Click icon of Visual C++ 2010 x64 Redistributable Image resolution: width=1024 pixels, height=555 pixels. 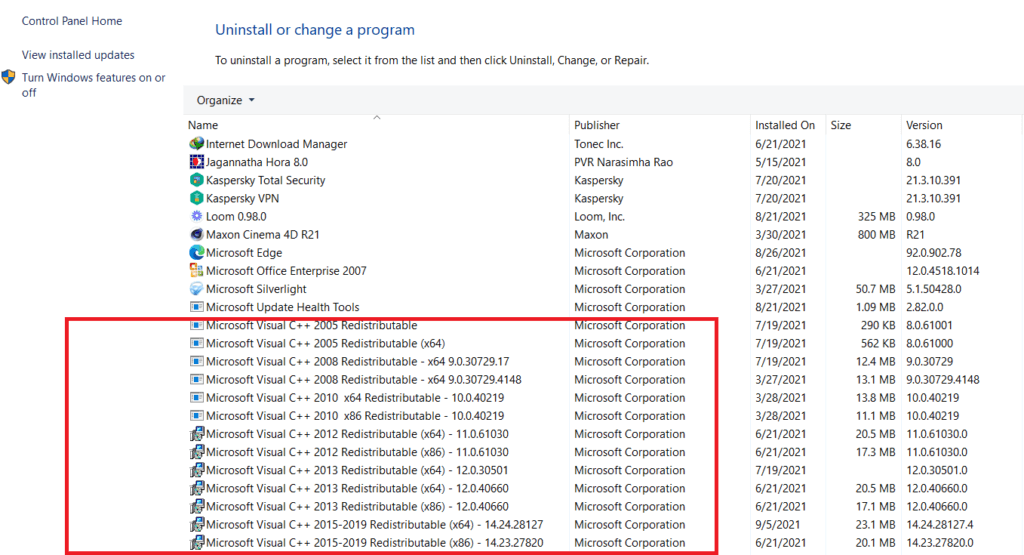pyautogui.click(x=197, y=398)
